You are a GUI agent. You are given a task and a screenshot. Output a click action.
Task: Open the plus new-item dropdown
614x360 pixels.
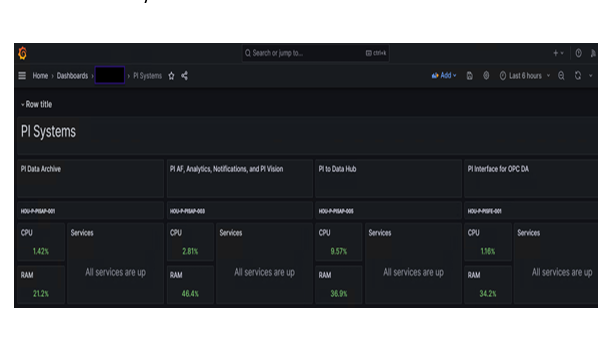tap(558, 53)
